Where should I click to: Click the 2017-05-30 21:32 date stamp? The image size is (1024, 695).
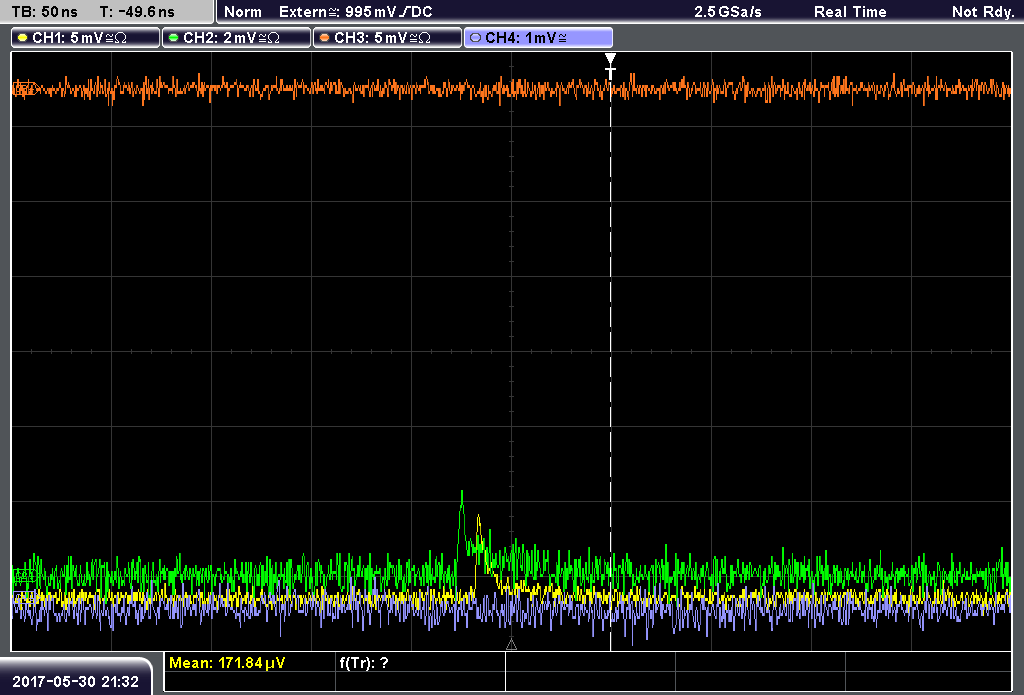(76, 682)
